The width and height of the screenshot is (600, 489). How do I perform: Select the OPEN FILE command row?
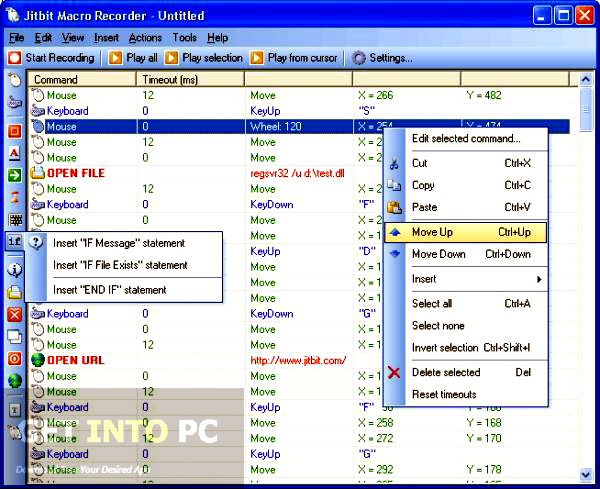[298, 173]
